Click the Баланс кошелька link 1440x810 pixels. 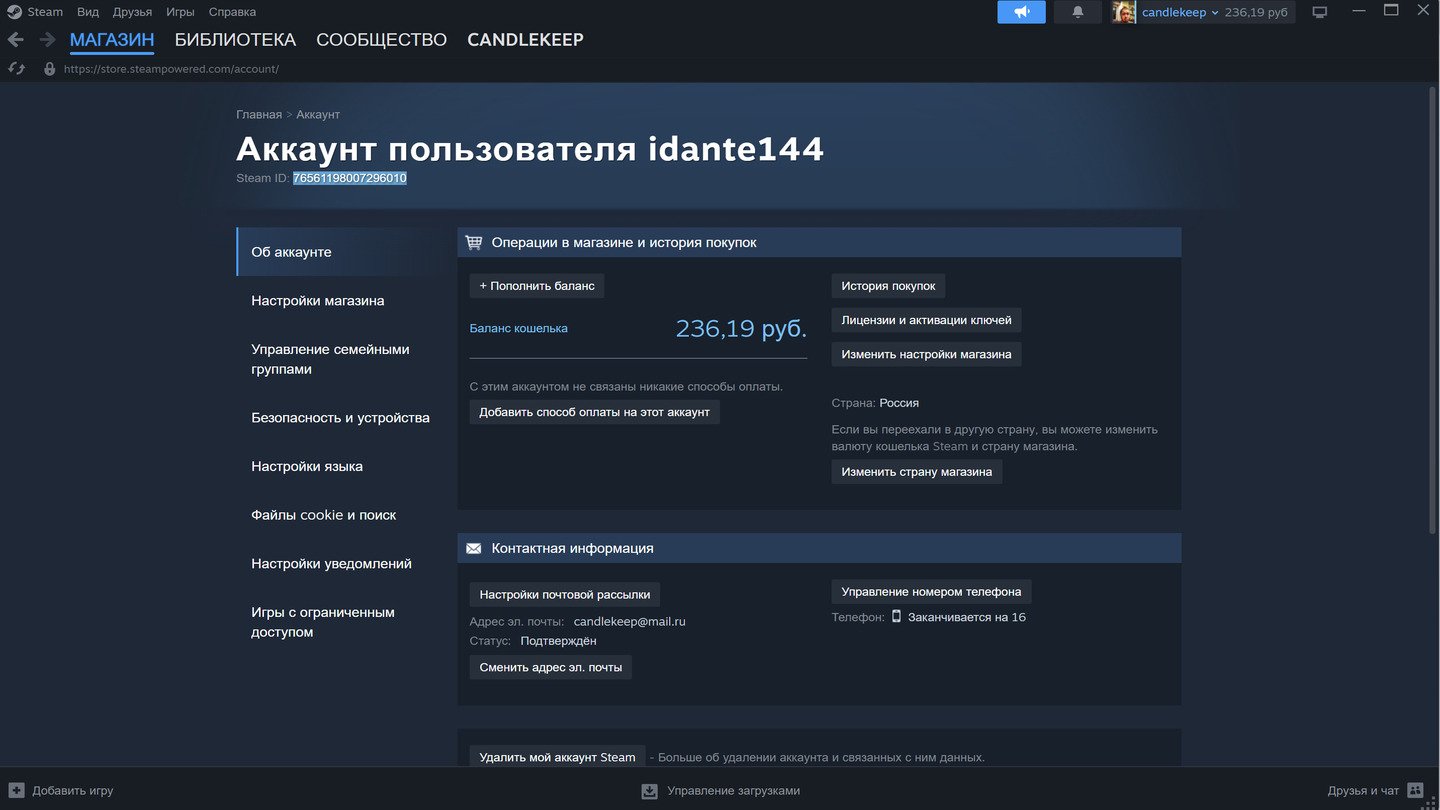coord(519,328)
